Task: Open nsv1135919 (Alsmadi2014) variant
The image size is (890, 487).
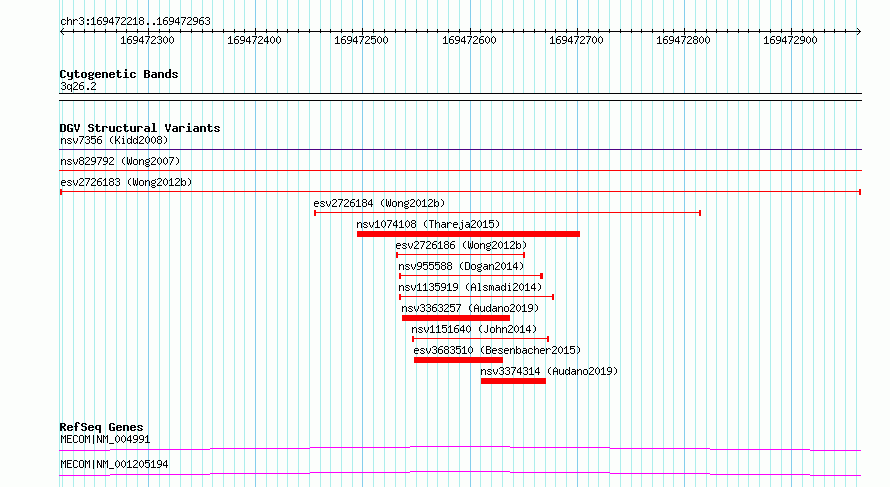Action: tap(470, 287)
